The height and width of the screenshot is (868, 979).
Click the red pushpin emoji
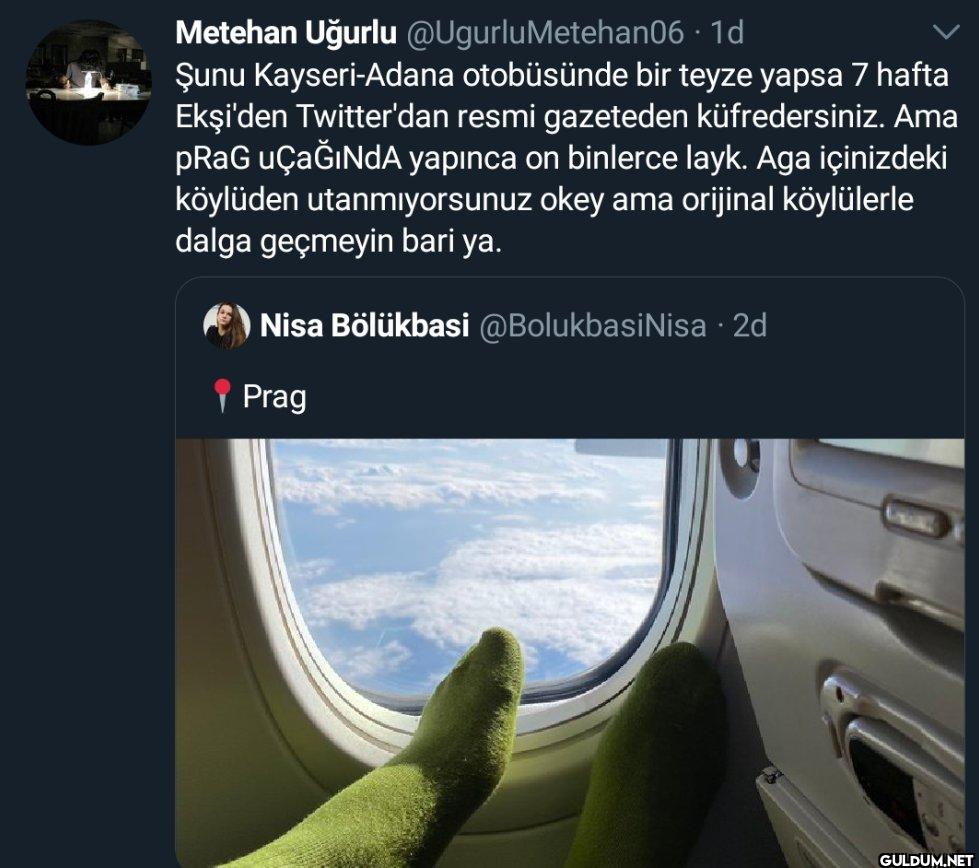(x=222, y=396)
